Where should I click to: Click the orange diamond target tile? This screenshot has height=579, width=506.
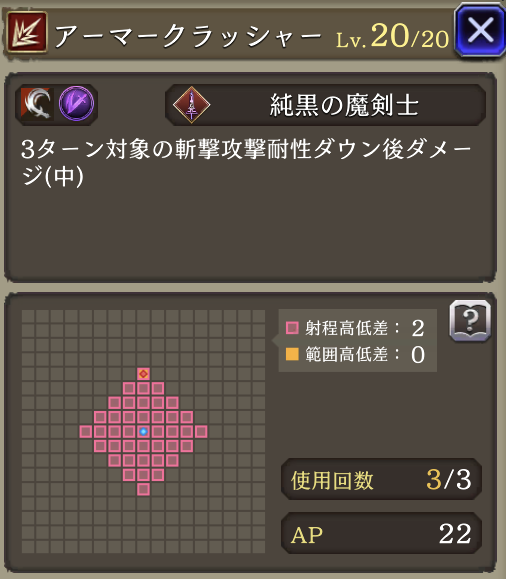point(143,374)
